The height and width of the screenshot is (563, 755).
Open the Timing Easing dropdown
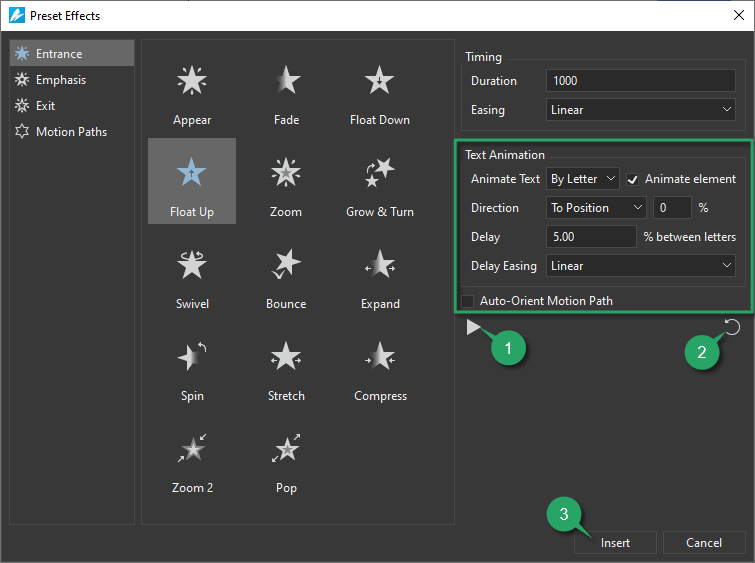click(641, 110)
